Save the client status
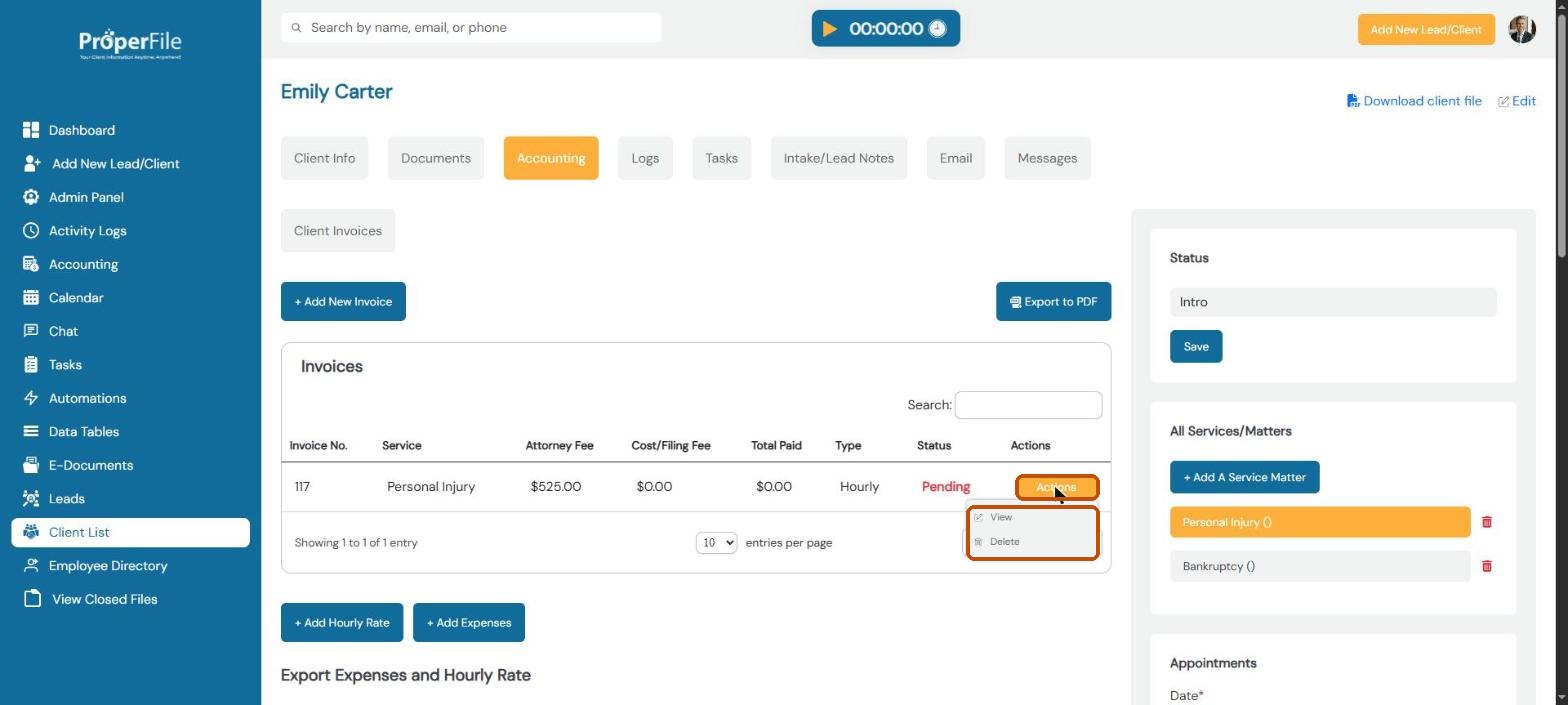The image size is (1568, 705). coord(1196,346)
